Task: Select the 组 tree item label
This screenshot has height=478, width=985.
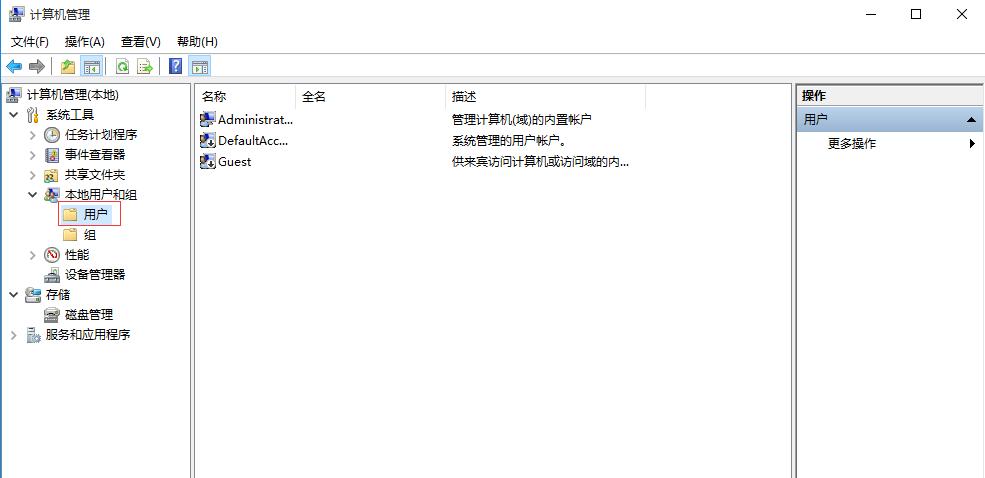Action: point(90,235)
